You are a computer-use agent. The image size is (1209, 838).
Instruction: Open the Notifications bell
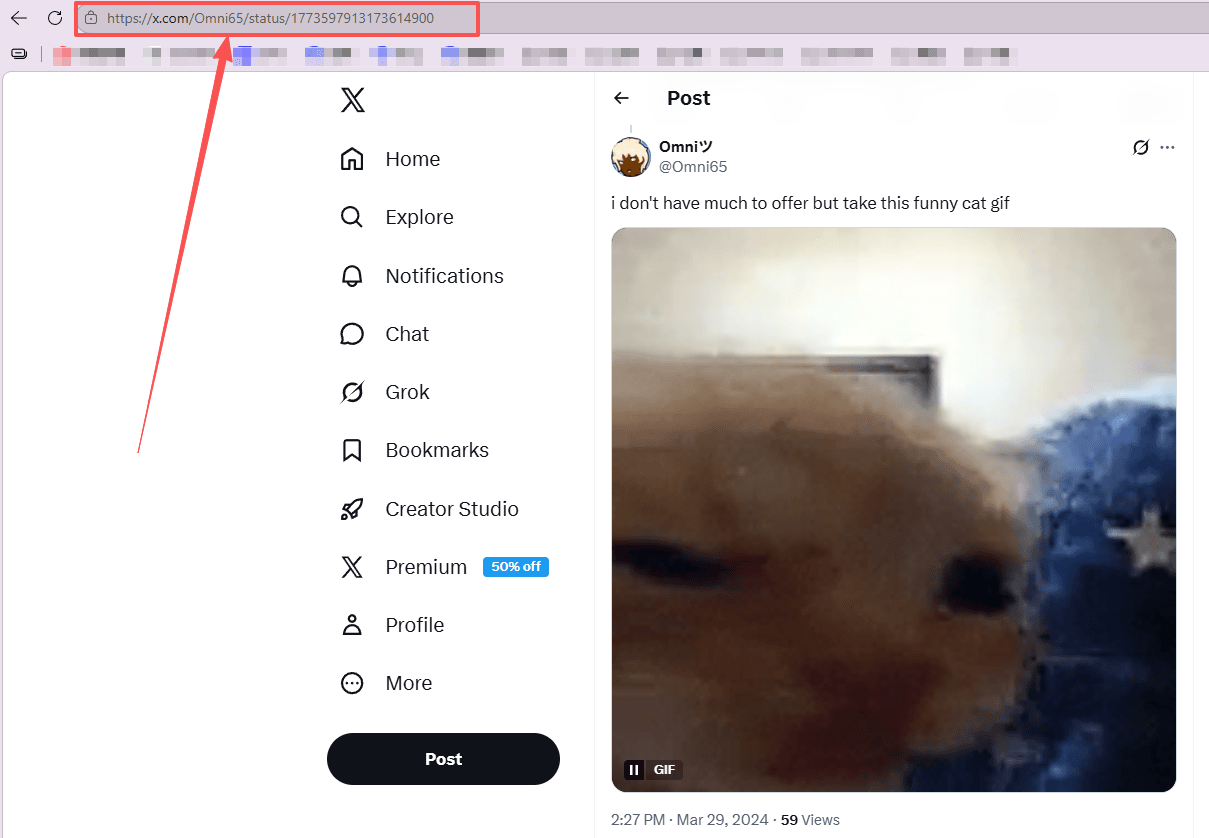pyautogui.click(x=422, y=276)
